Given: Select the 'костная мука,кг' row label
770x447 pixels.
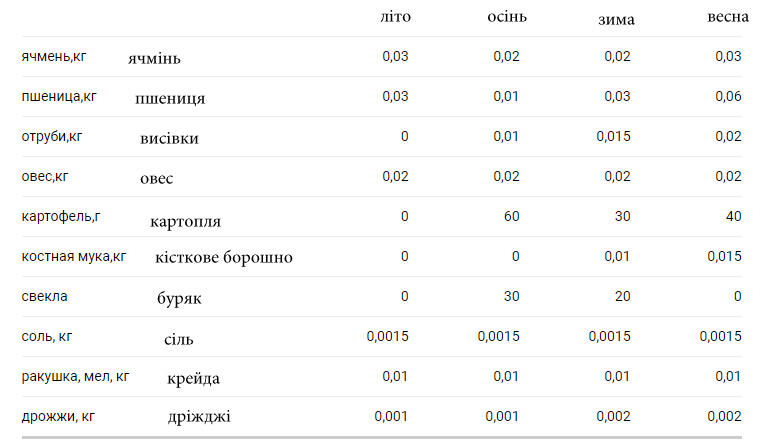Looking at the screenshot, I should point(74,256).
